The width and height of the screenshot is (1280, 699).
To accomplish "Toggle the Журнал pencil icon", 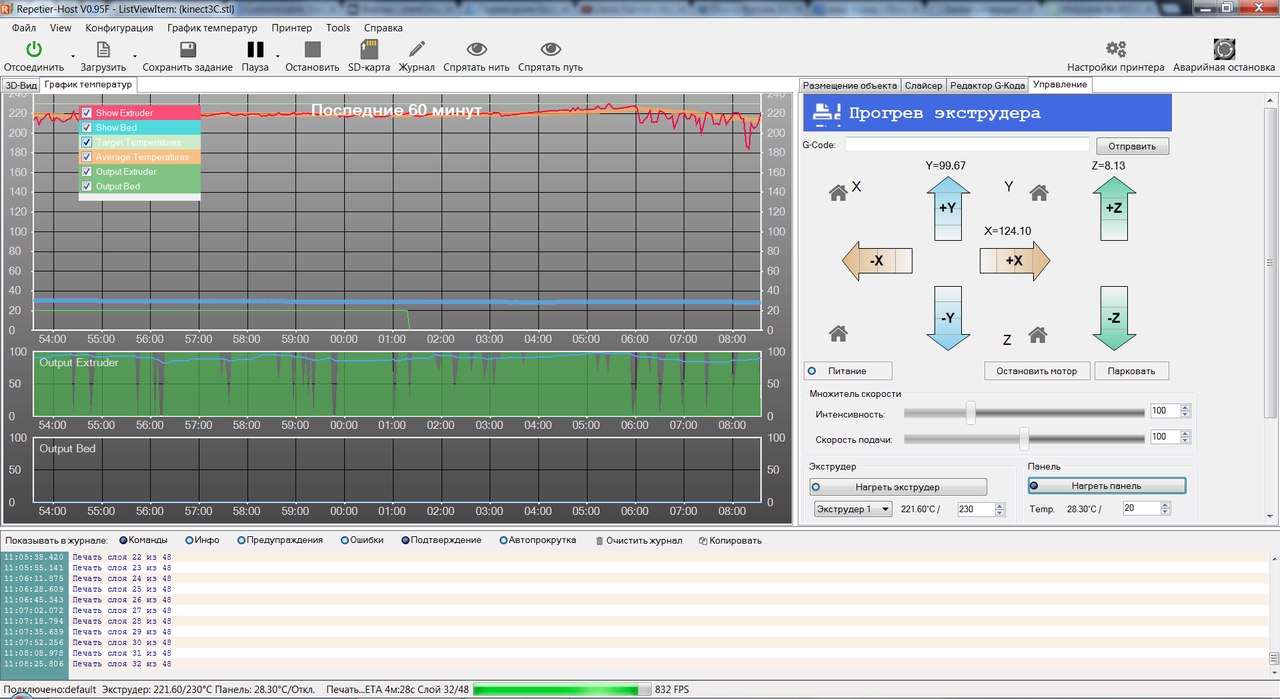I will pos(416,49).
